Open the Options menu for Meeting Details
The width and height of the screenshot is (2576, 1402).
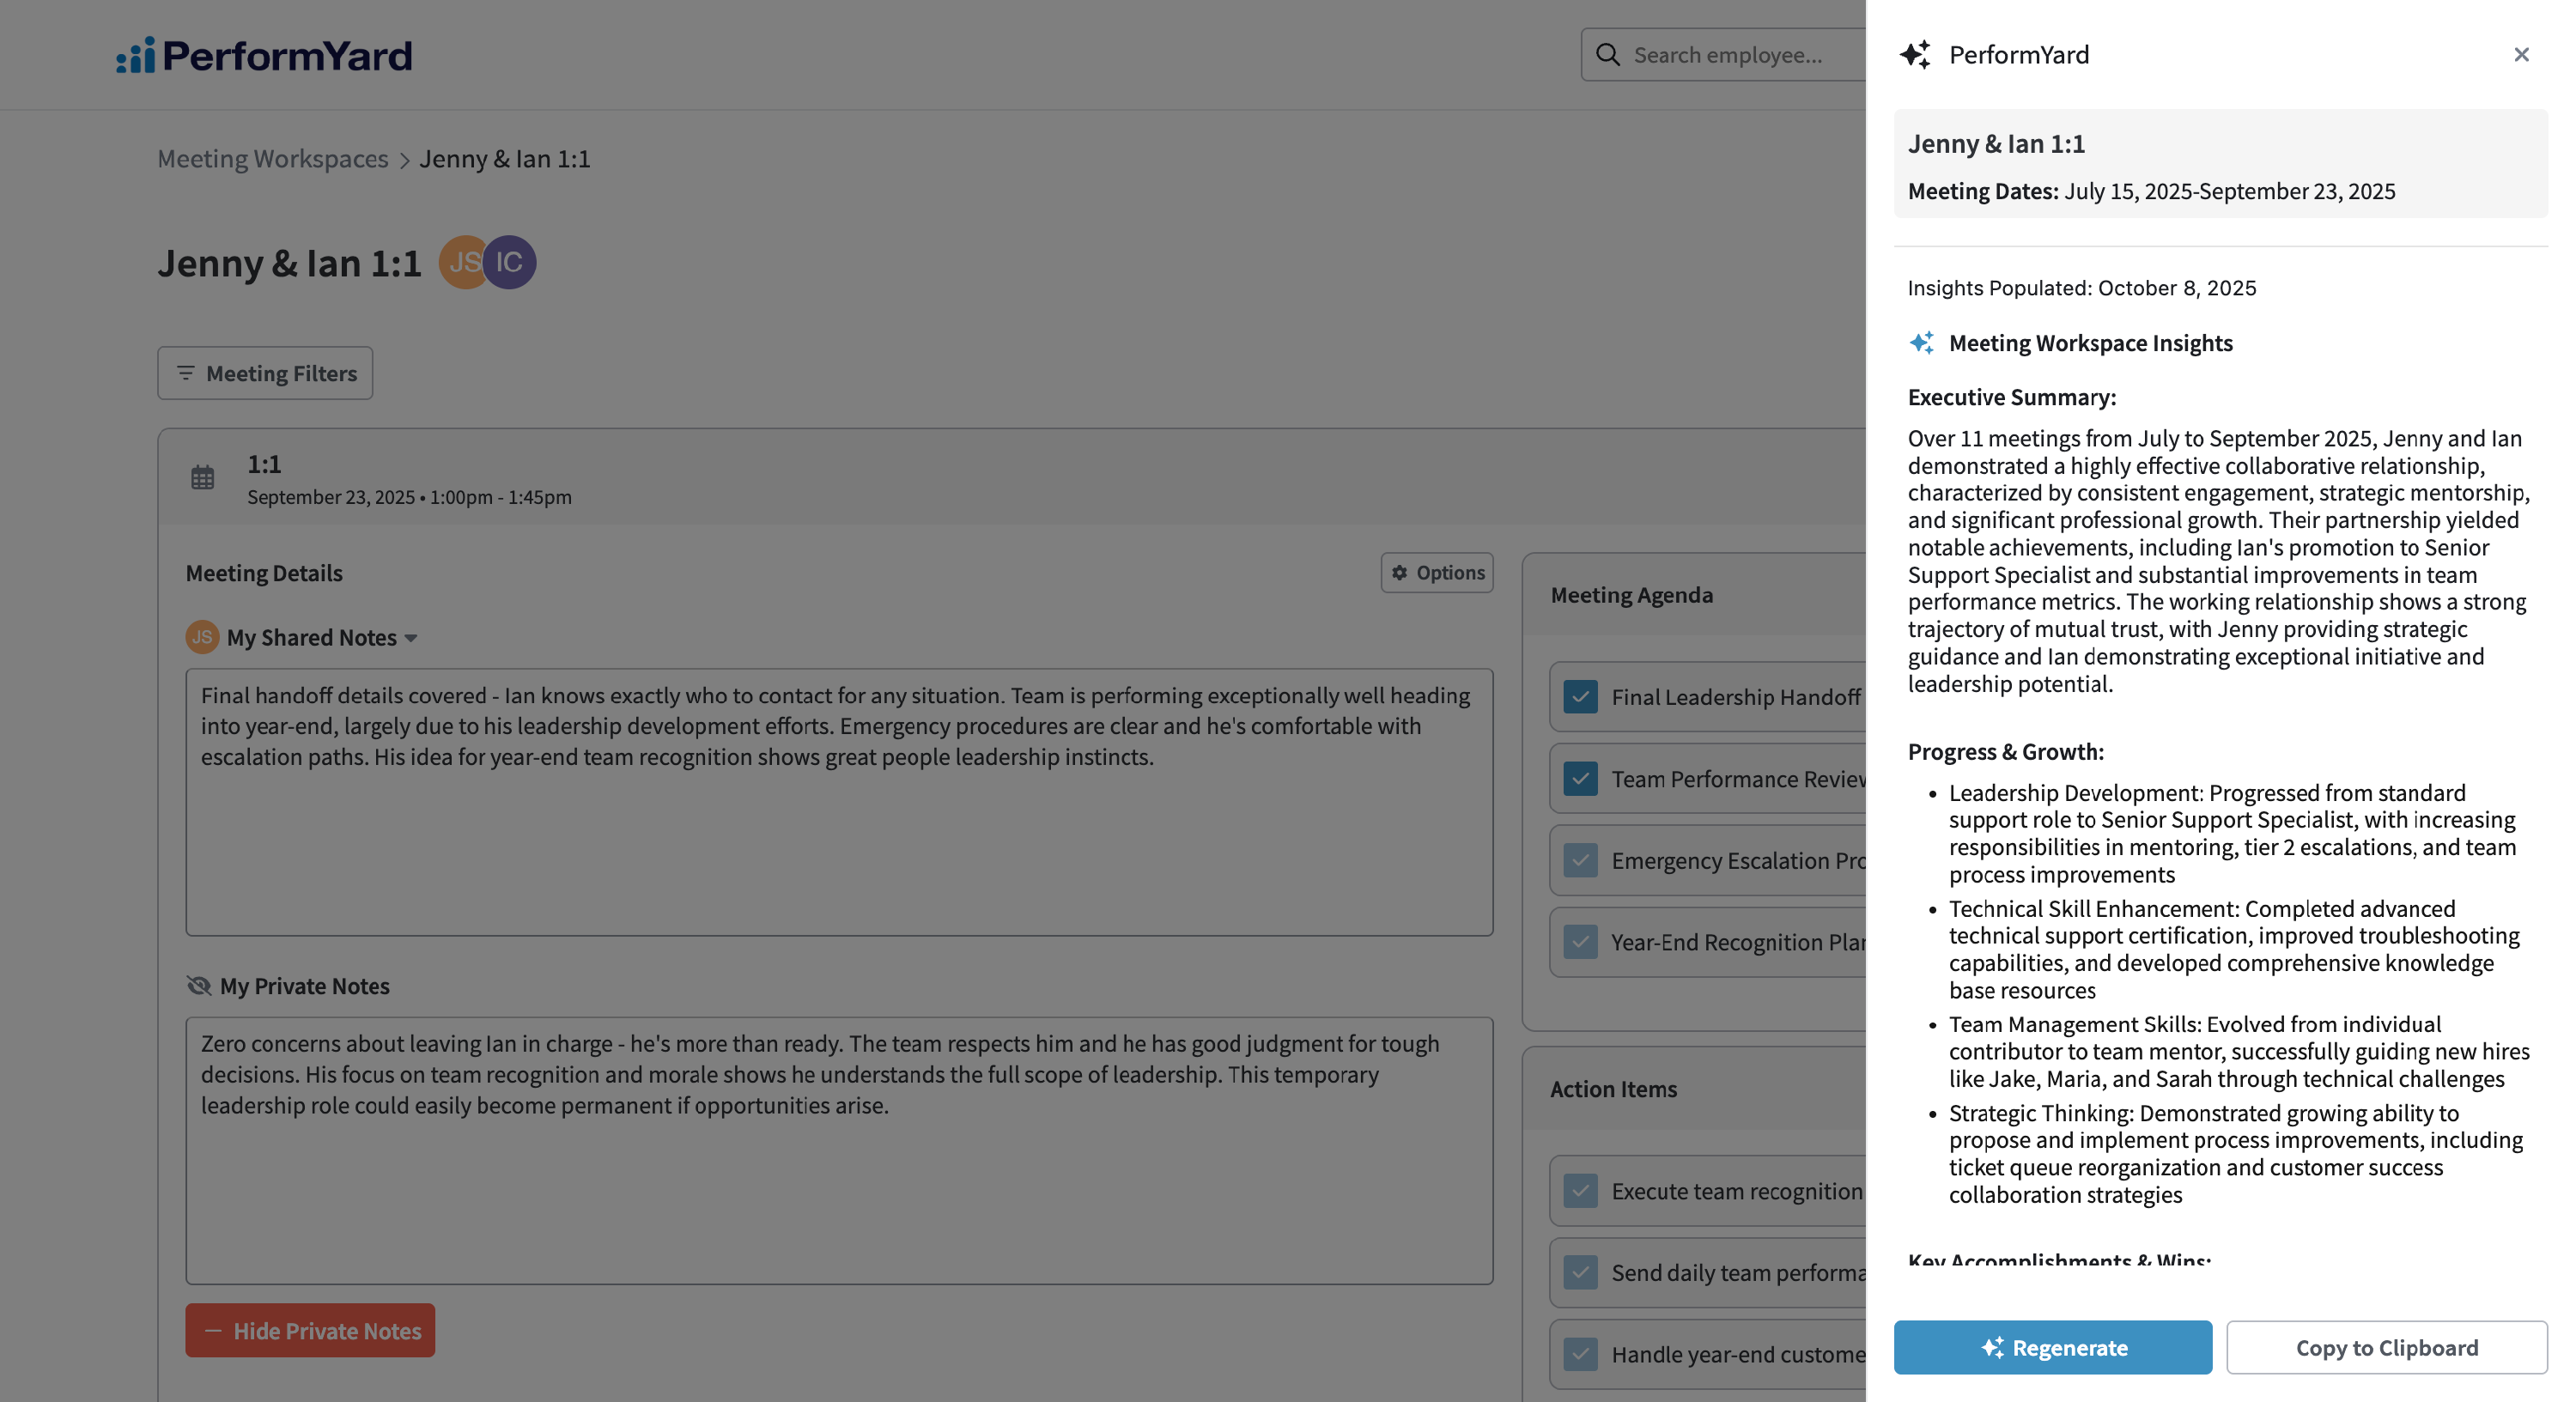click(x=1437, y=573)
